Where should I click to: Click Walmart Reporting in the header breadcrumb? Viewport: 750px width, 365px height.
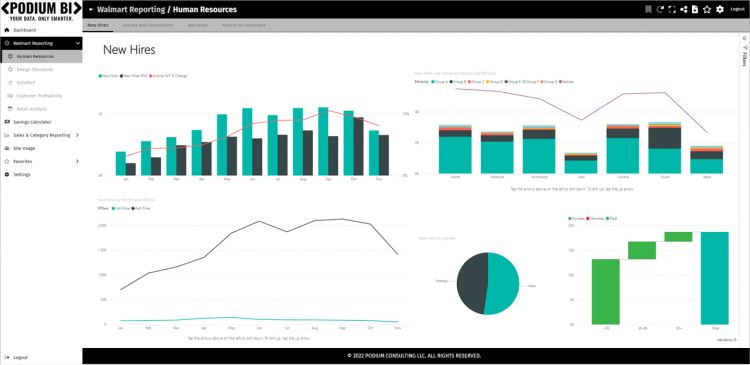[130, 10]
